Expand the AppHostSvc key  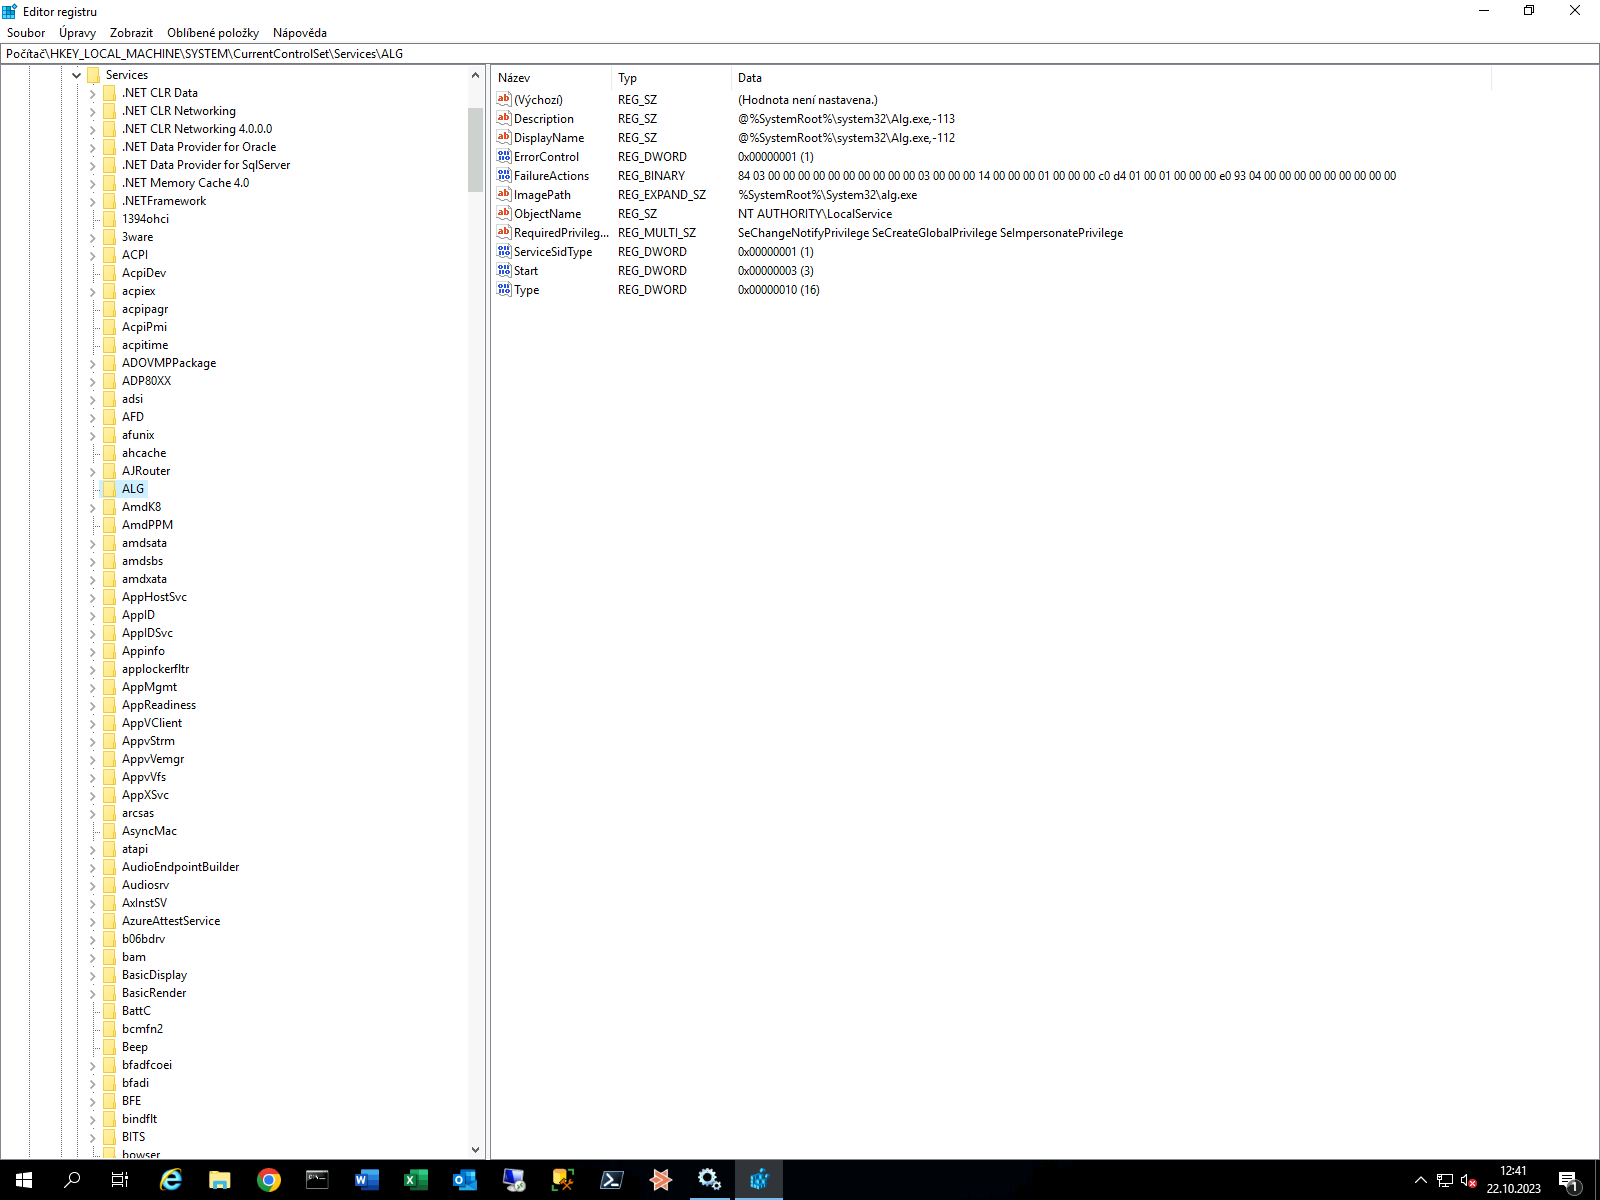[93, 597]
